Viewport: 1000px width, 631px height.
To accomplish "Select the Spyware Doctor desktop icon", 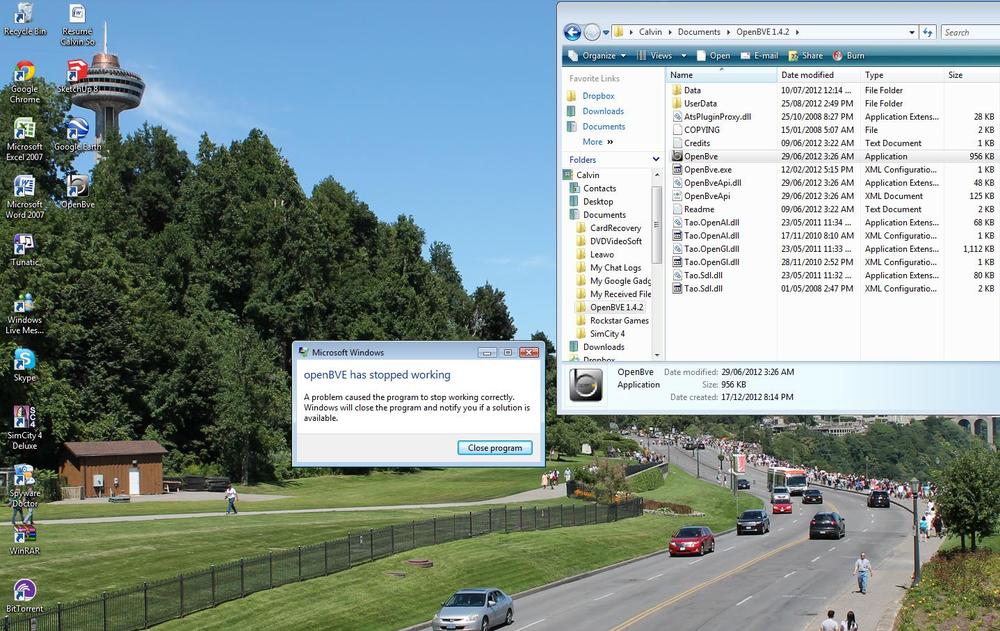I will (24, 486).
